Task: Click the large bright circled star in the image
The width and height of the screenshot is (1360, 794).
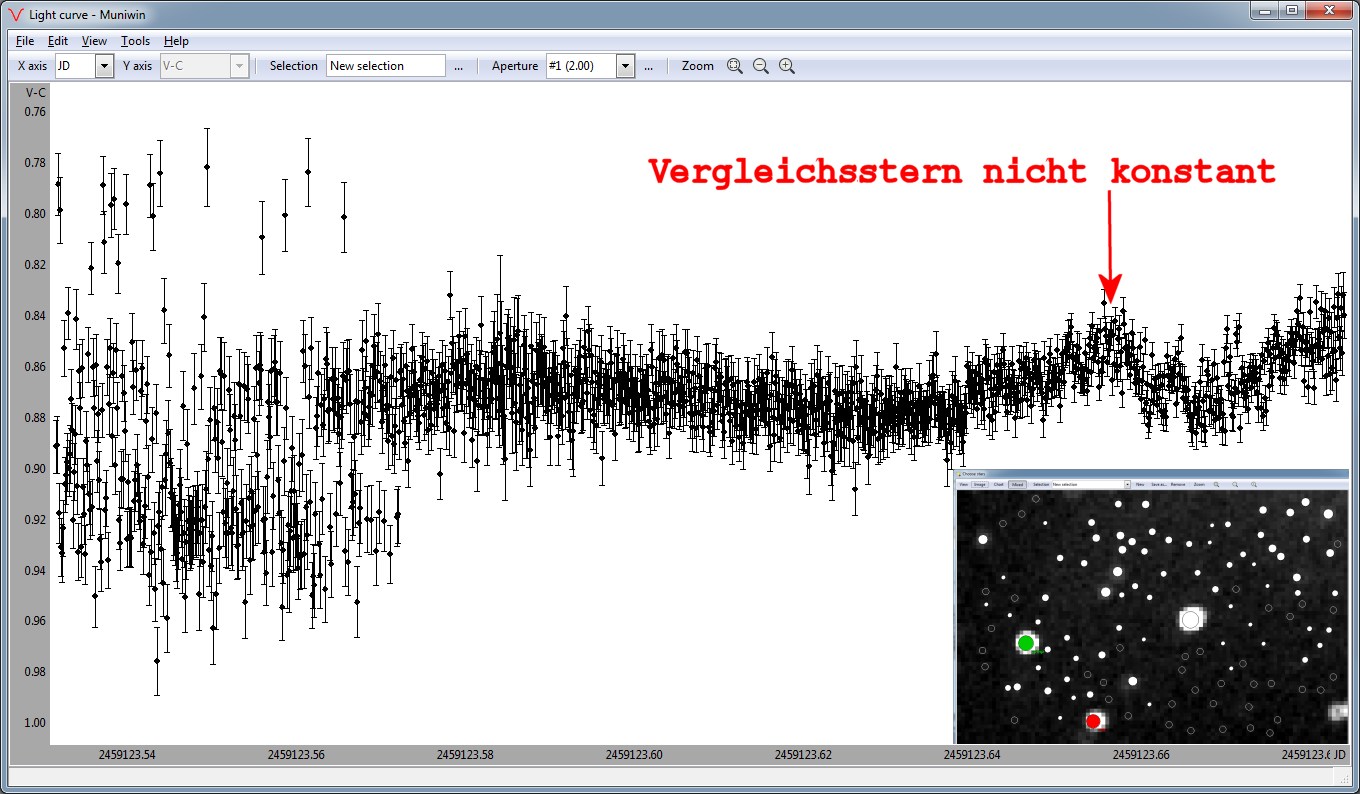Action: click(x=1190, y=620)
